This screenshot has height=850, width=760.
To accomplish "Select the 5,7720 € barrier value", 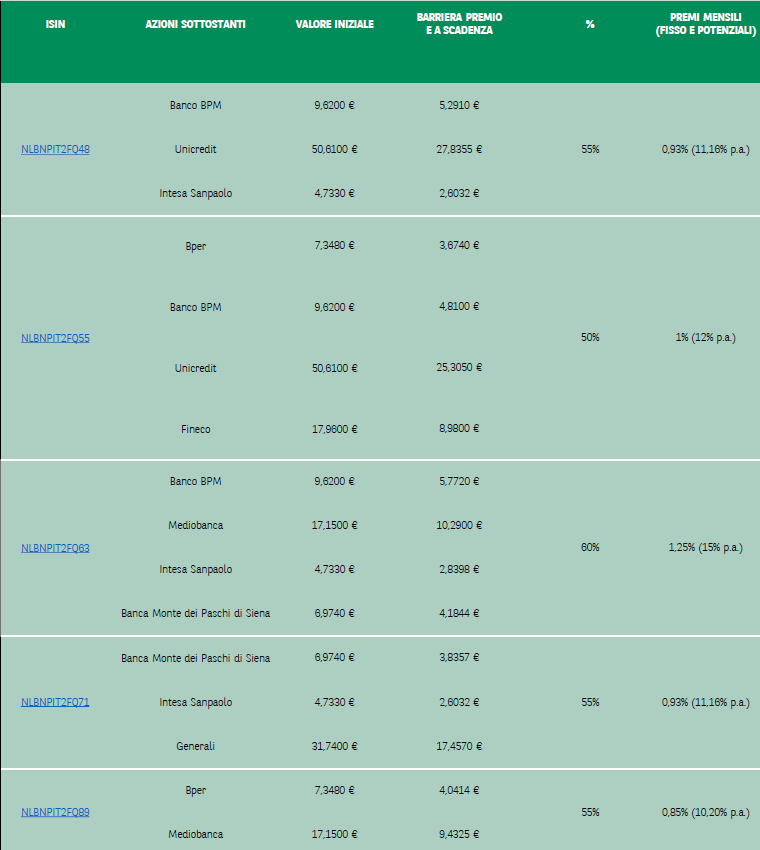I will click(x=459, y=481).
